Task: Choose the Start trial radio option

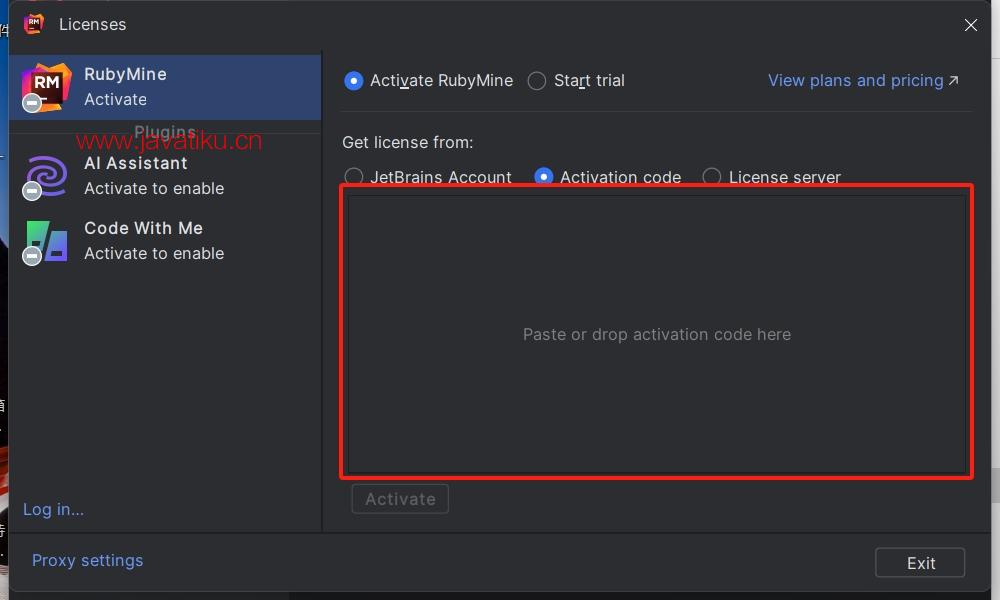Action: 537,81
